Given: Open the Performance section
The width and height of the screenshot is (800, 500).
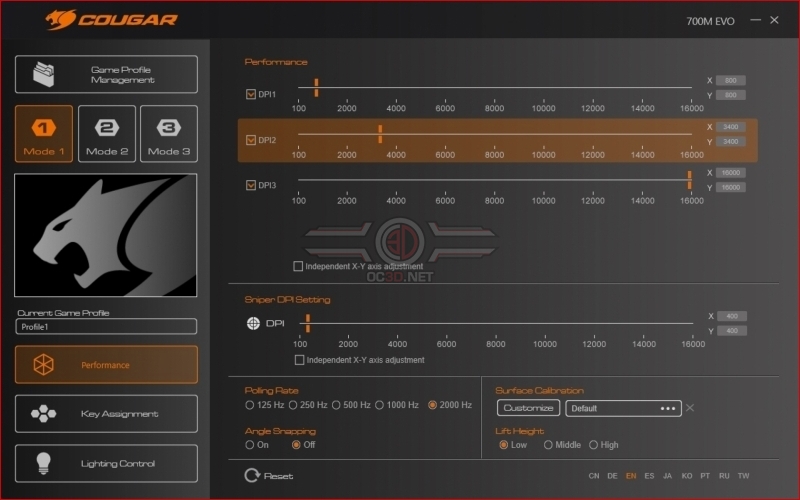Looking at the screenshot, I should pos(106,365).
